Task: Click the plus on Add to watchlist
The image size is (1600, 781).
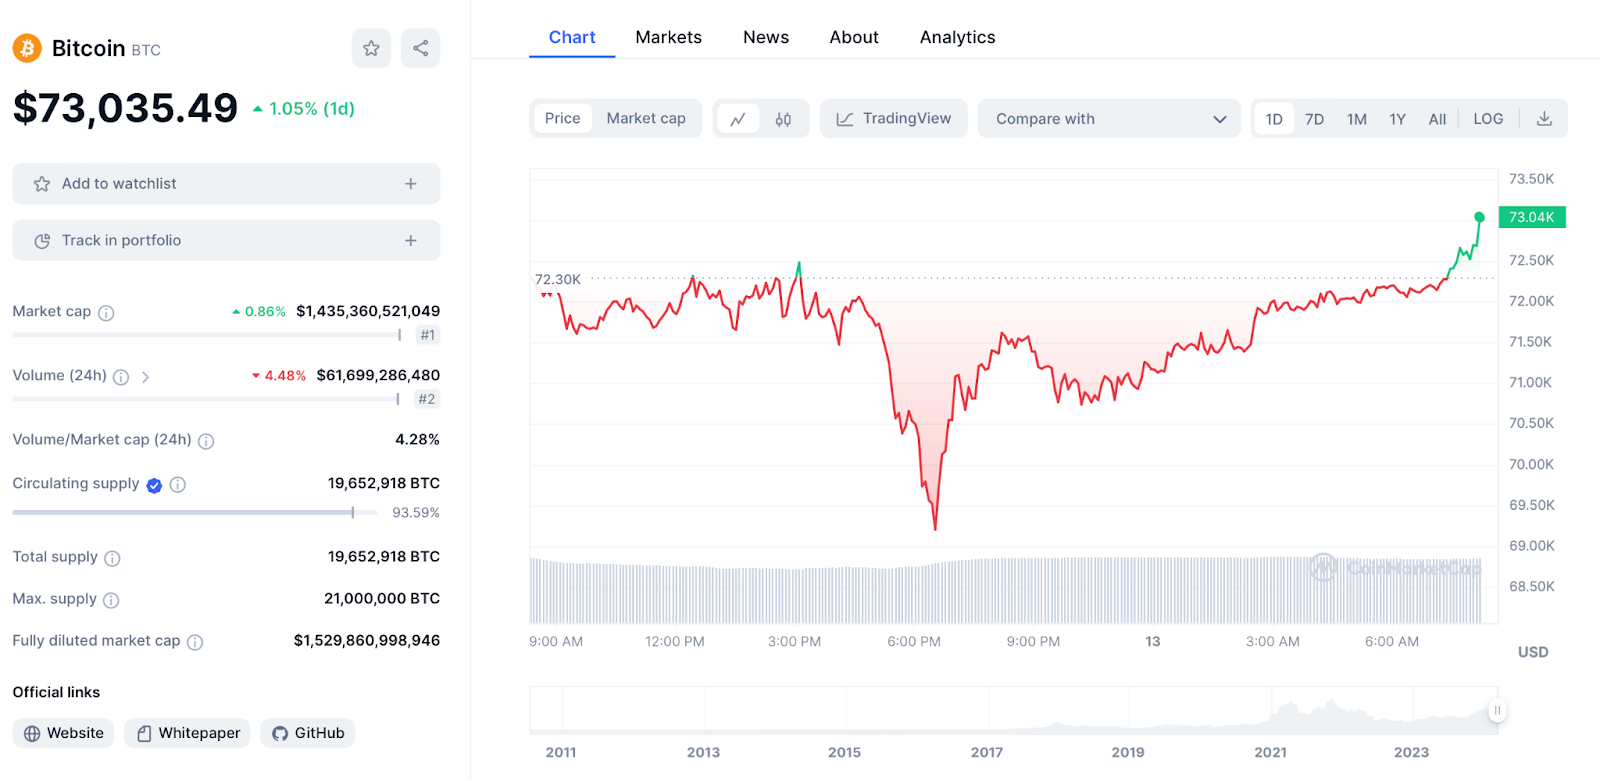Action: pyautogui.click(x=410, y=184)
